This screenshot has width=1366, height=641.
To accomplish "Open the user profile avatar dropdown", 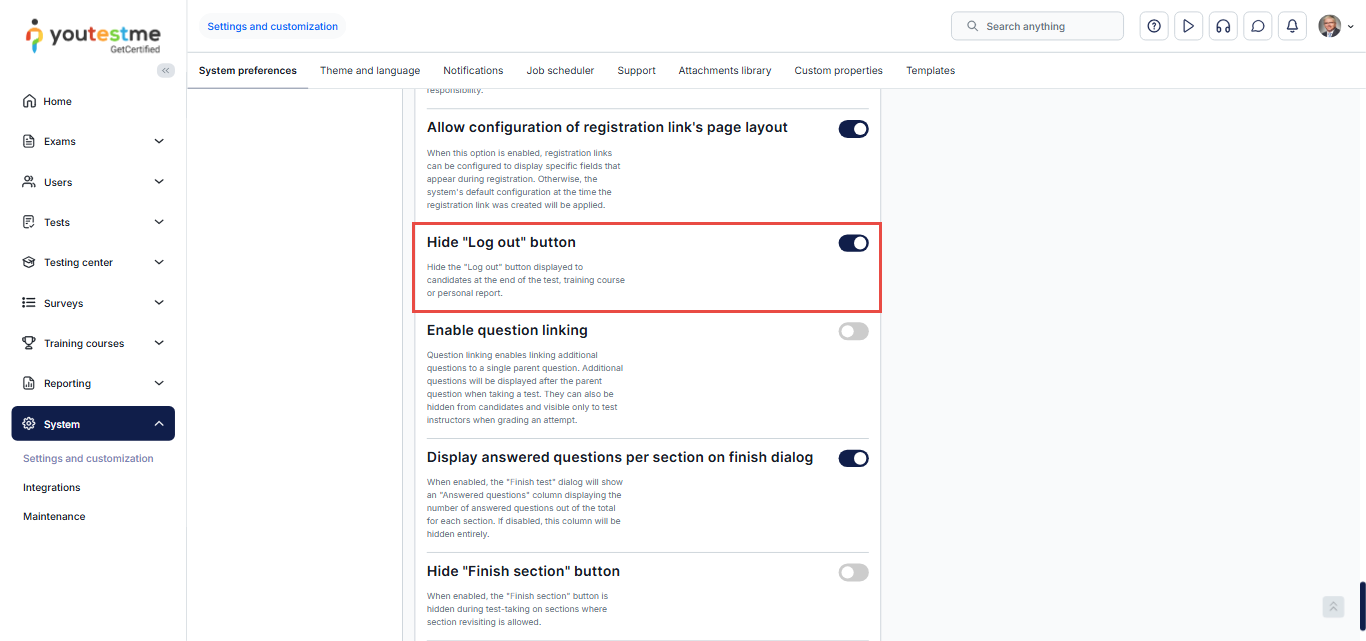I will point(1335,26).
